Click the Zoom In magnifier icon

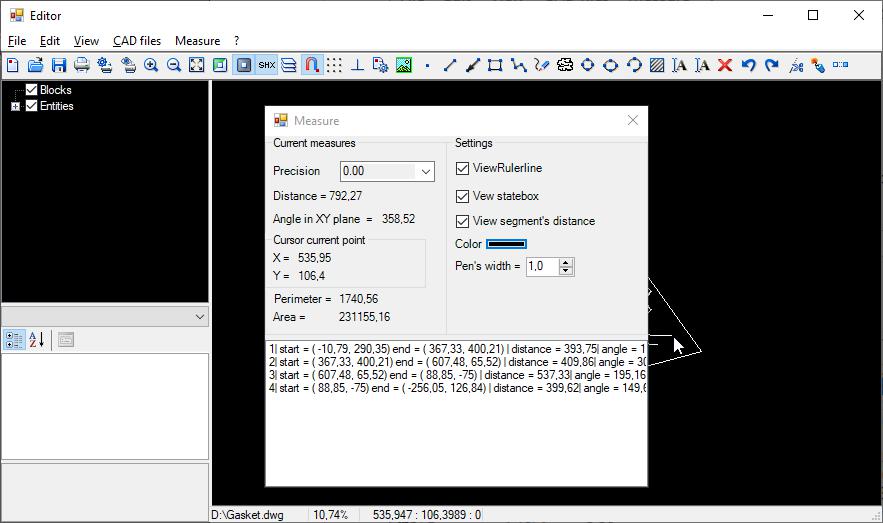point(151,65)
